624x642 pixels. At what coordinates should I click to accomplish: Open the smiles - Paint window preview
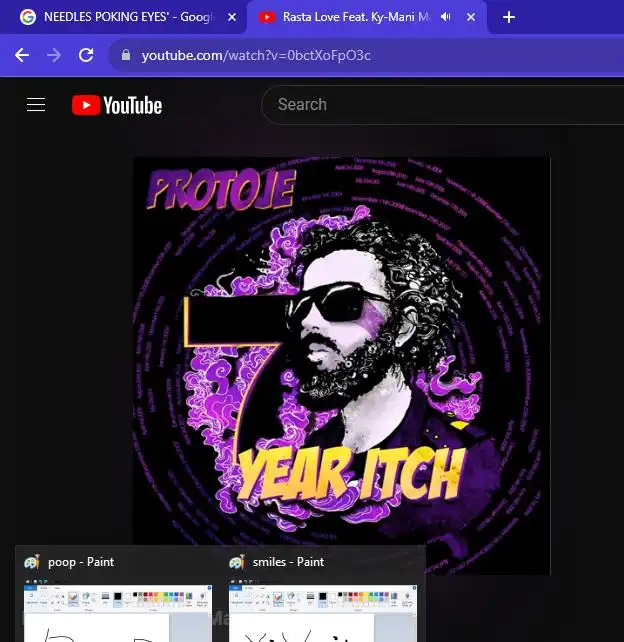pos(323,613)
